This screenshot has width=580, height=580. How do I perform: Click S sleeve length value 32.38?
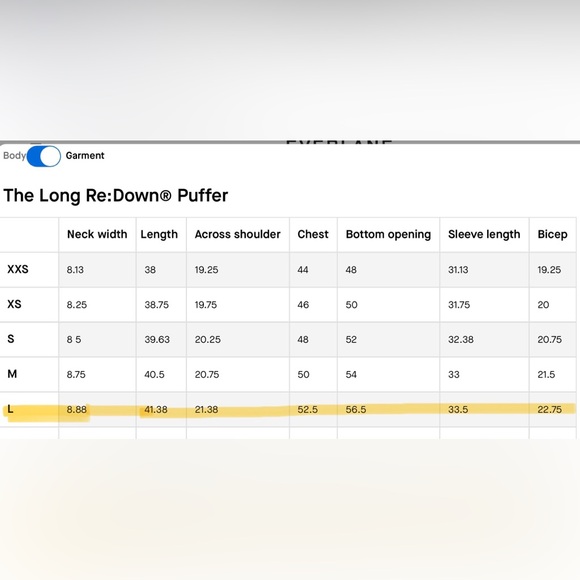point(461,340)
